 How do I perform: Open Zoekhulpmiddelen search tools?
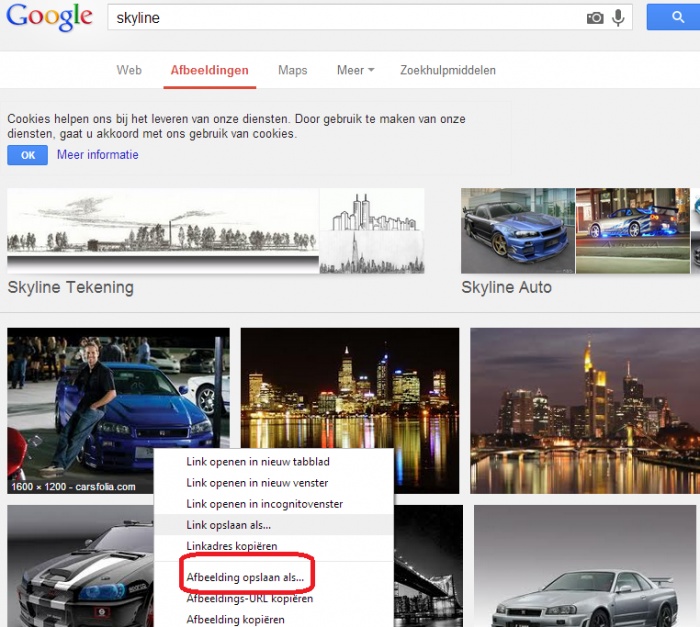pyautogui.click(x=448, y=70)
